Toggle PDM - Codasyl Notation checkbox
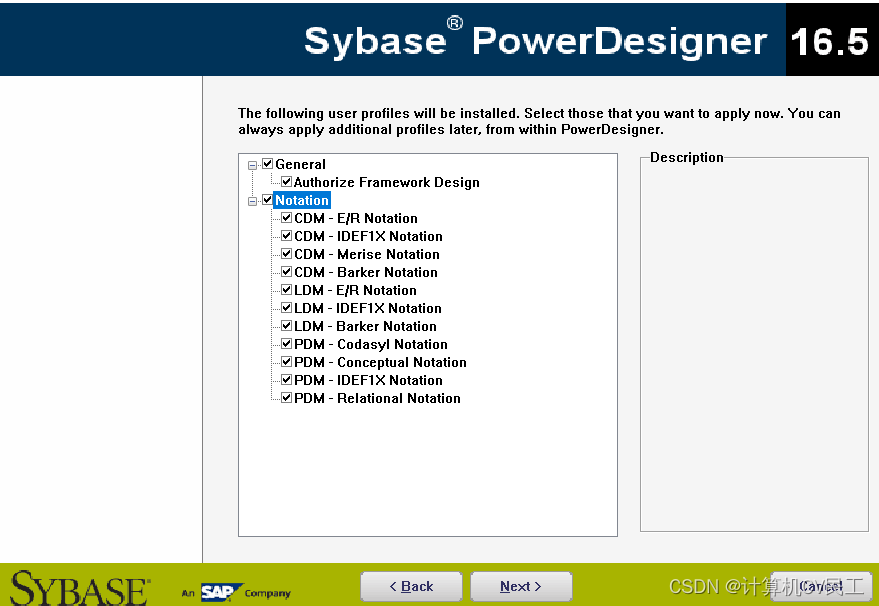The height and width of the screenshot is (606, 879). click(286, 344)
